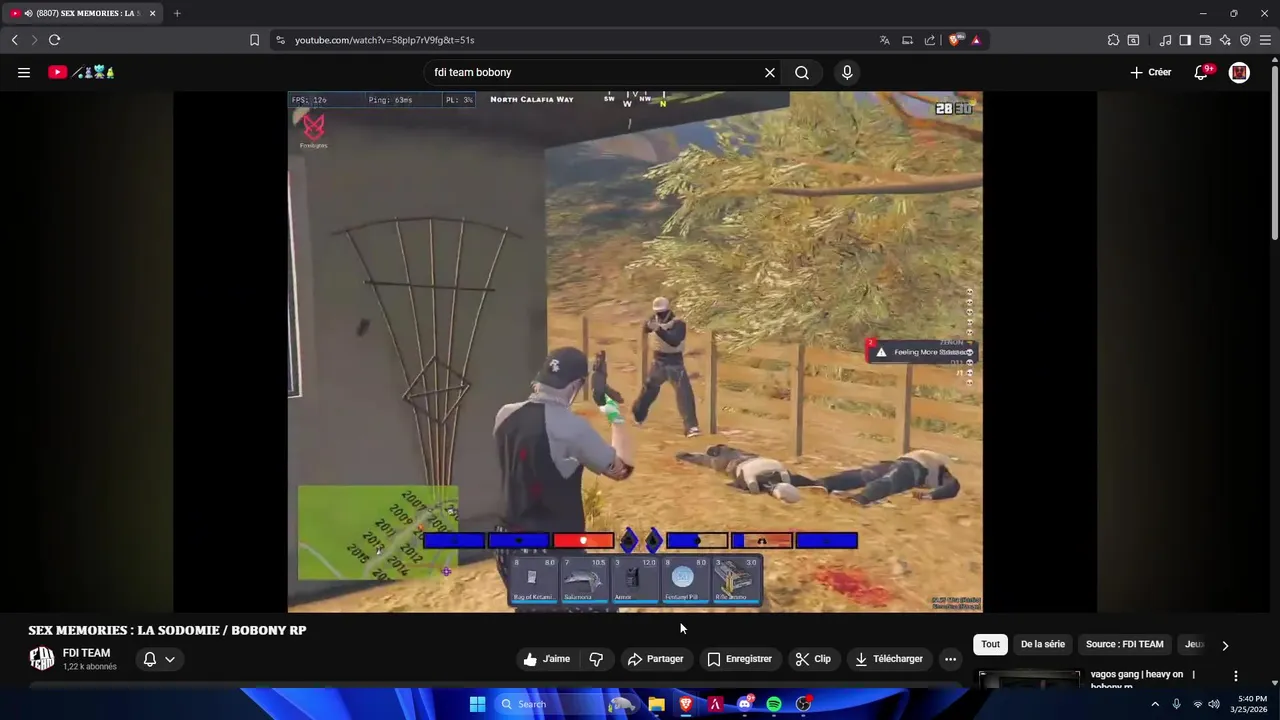
Task: Click the Partager share button
Action: click(x=655, y=659)
